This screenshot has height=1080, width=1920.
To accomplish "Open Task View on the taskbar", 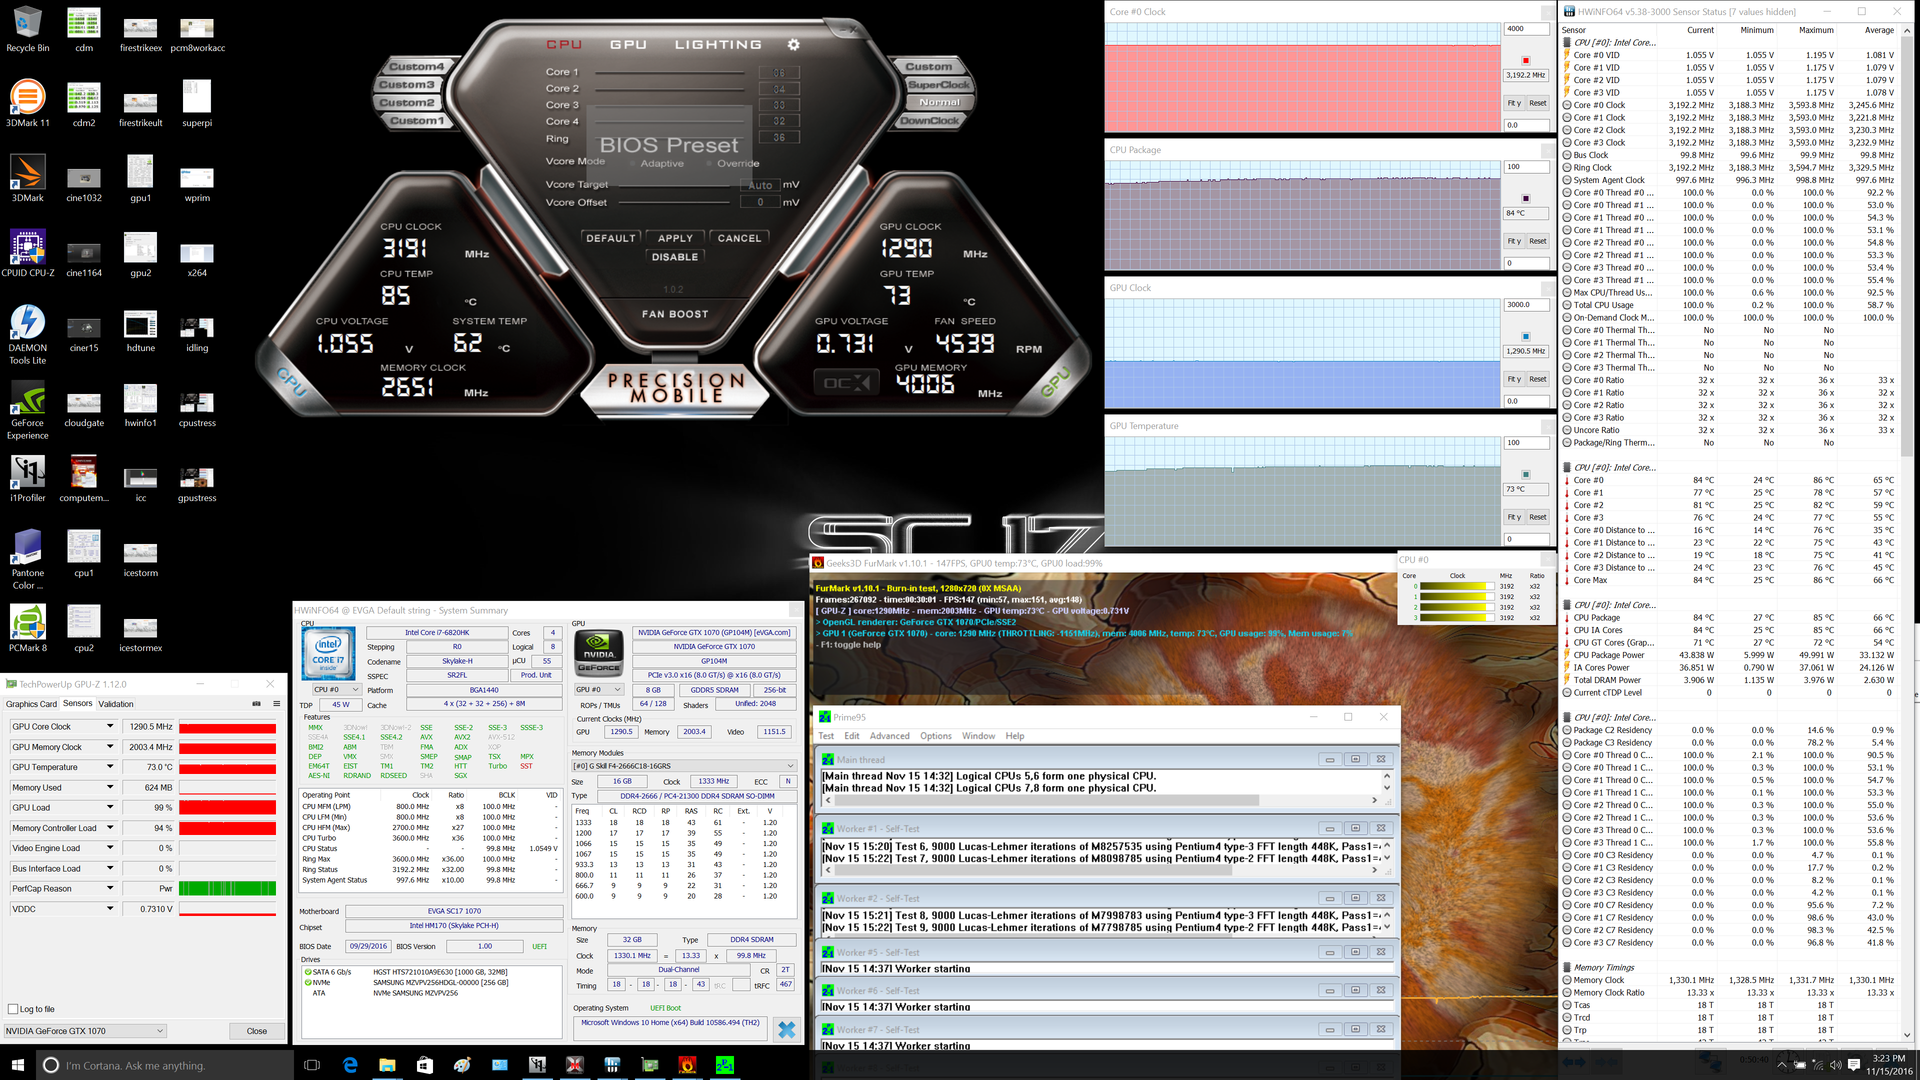I will (311, 1065).
